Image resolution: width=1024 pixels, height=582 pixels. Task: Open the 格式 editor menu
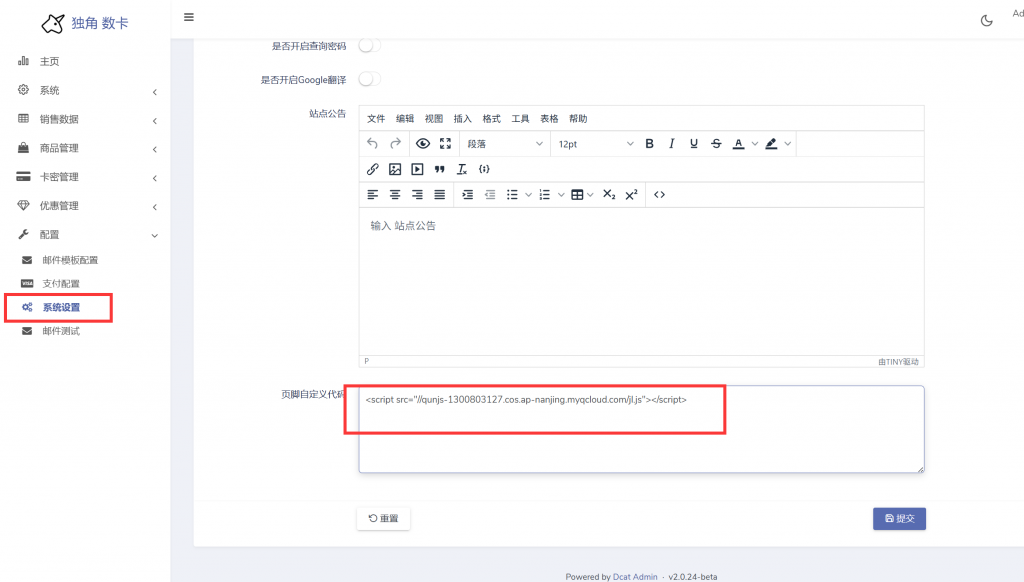[x=491, y=118]
